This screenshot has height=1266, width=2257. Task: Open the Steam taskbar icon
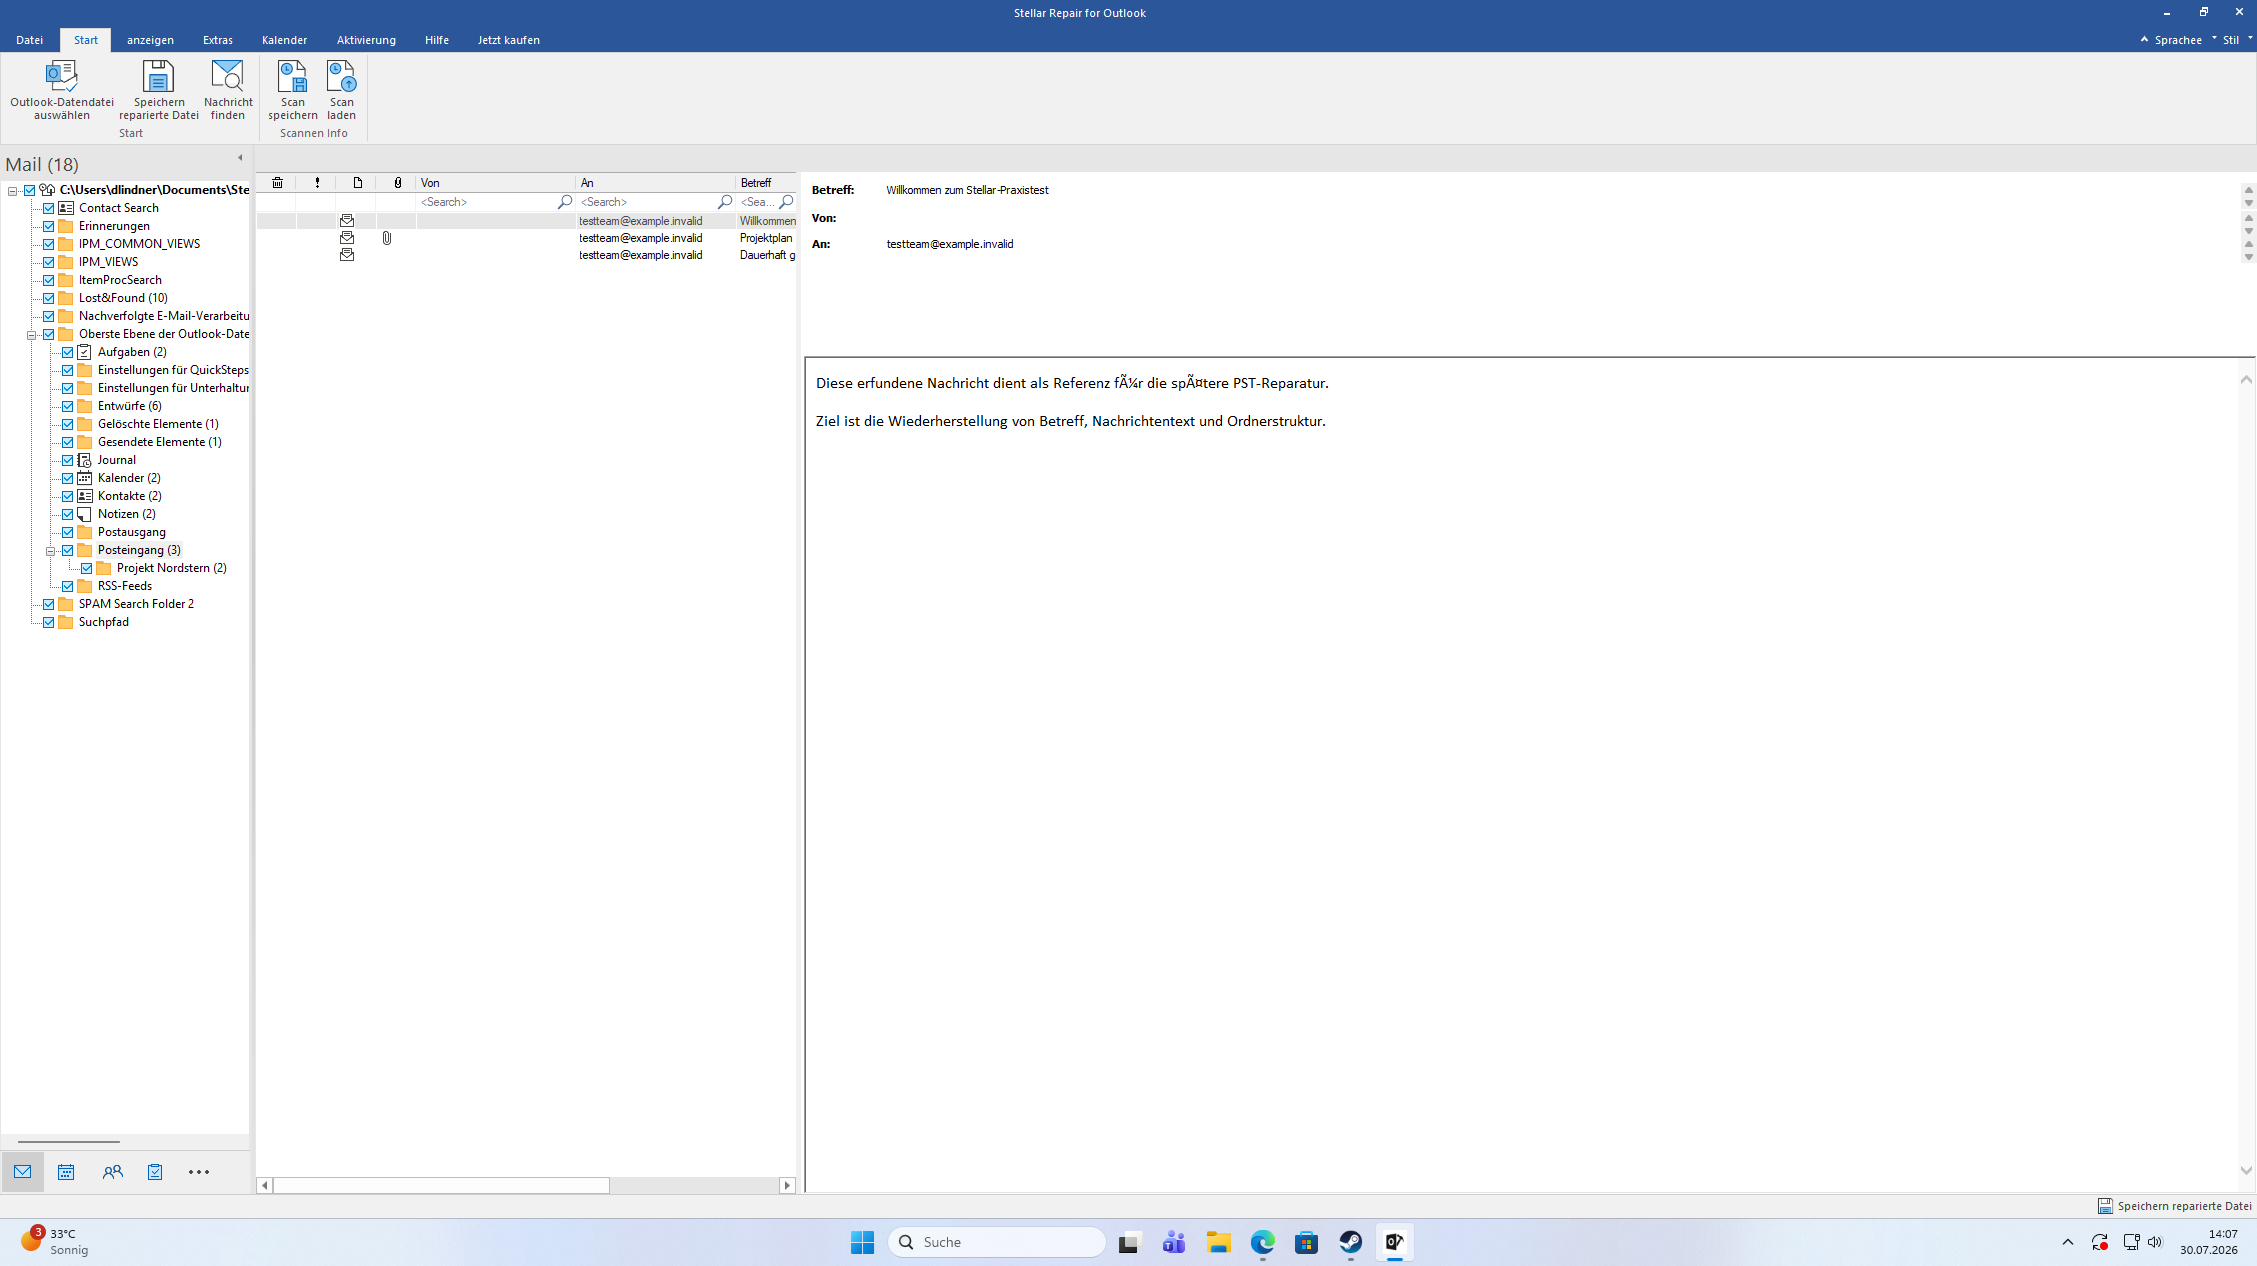pyautogui.click(x=1351, y=1242)
